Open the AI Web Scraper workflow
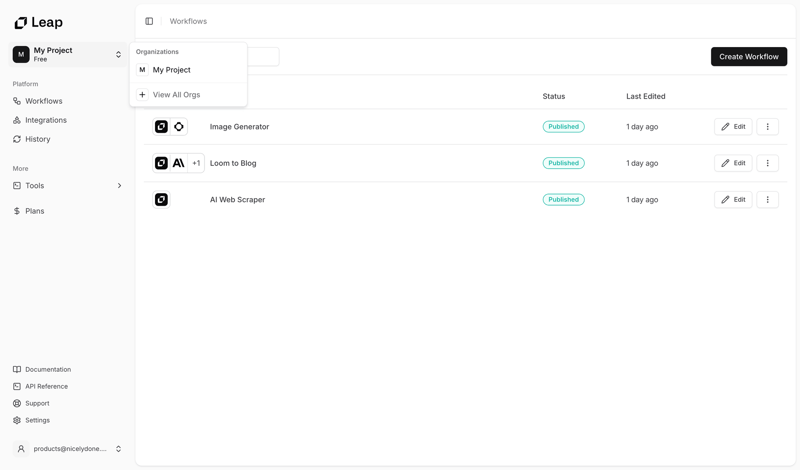This screenshot has height=470, width=800. pos(237,200)
